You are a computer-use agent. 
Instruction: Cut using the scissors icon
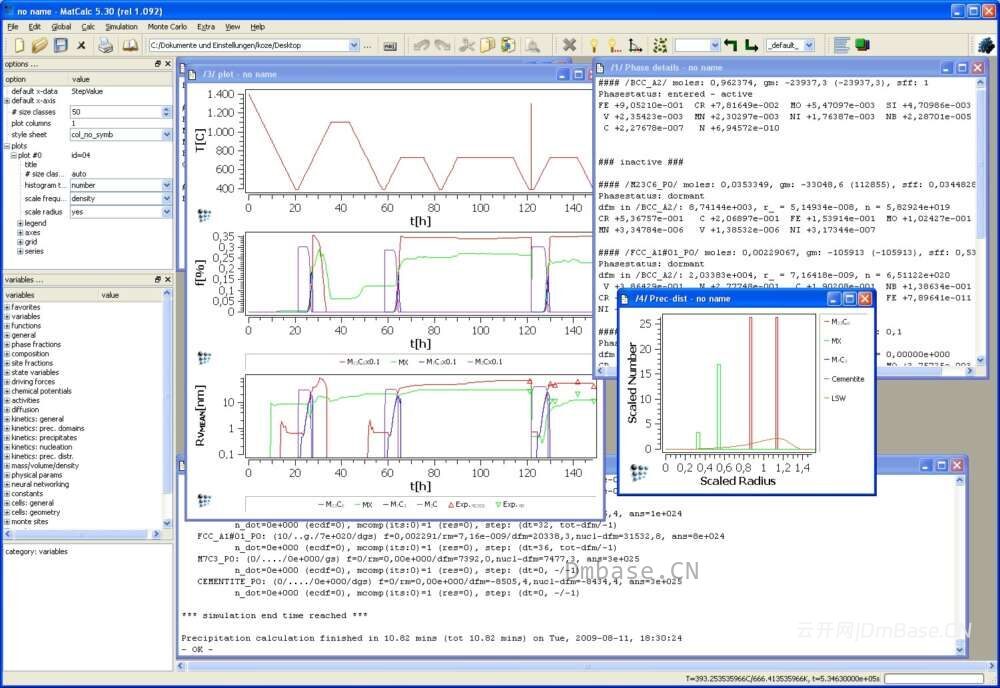pos(467,45)
